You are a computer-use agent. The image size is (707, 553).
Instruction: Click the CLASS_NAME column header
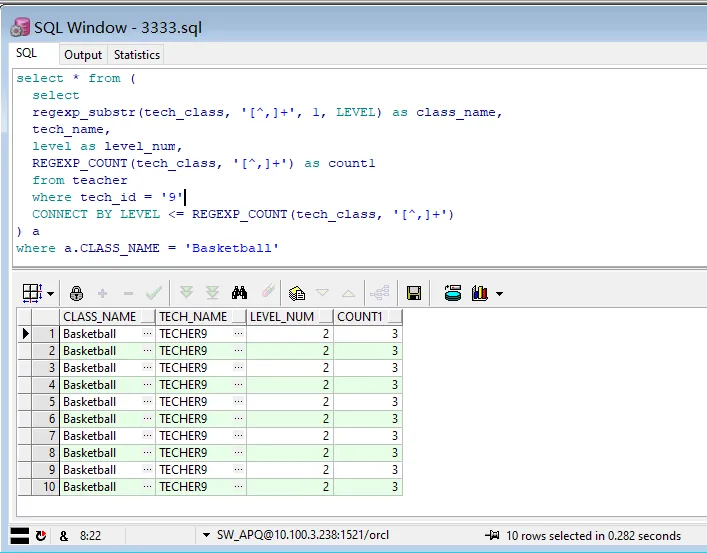tap(100, 317)
